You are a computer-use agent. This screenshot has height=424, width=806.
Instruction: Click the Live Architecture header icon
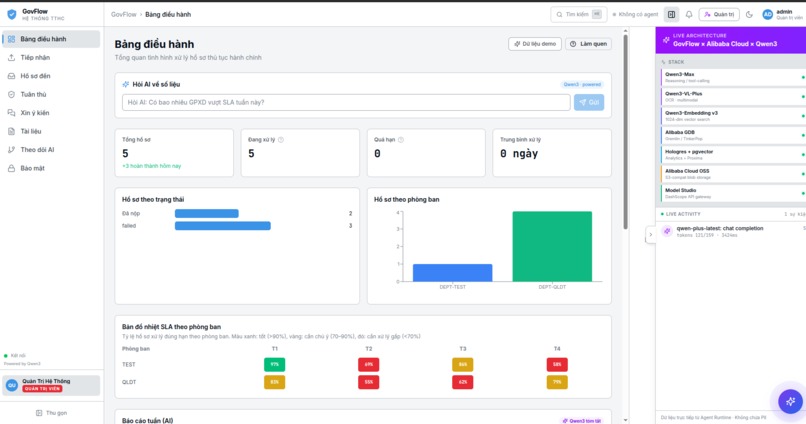pyautogui.click(x=666, y=40)
